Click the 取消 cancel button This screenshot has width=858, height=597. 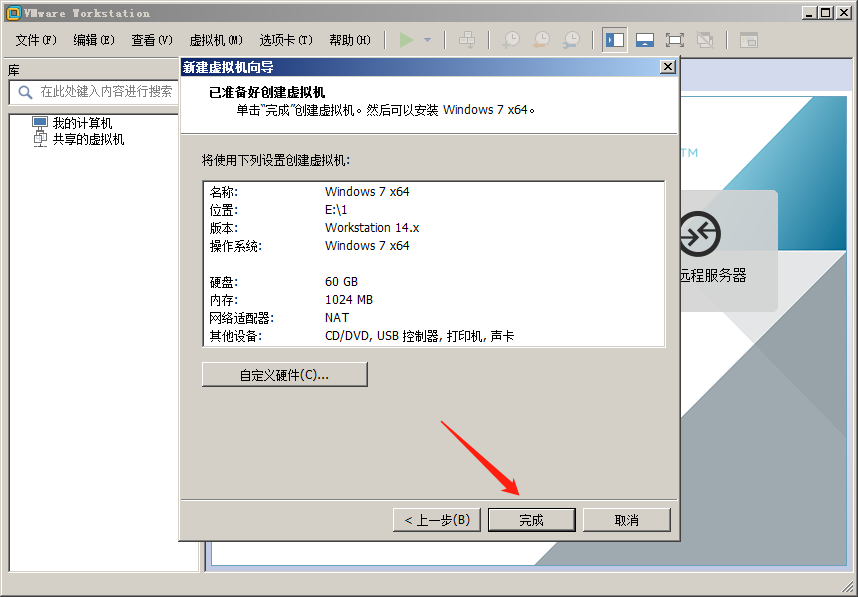coord(627,520)
